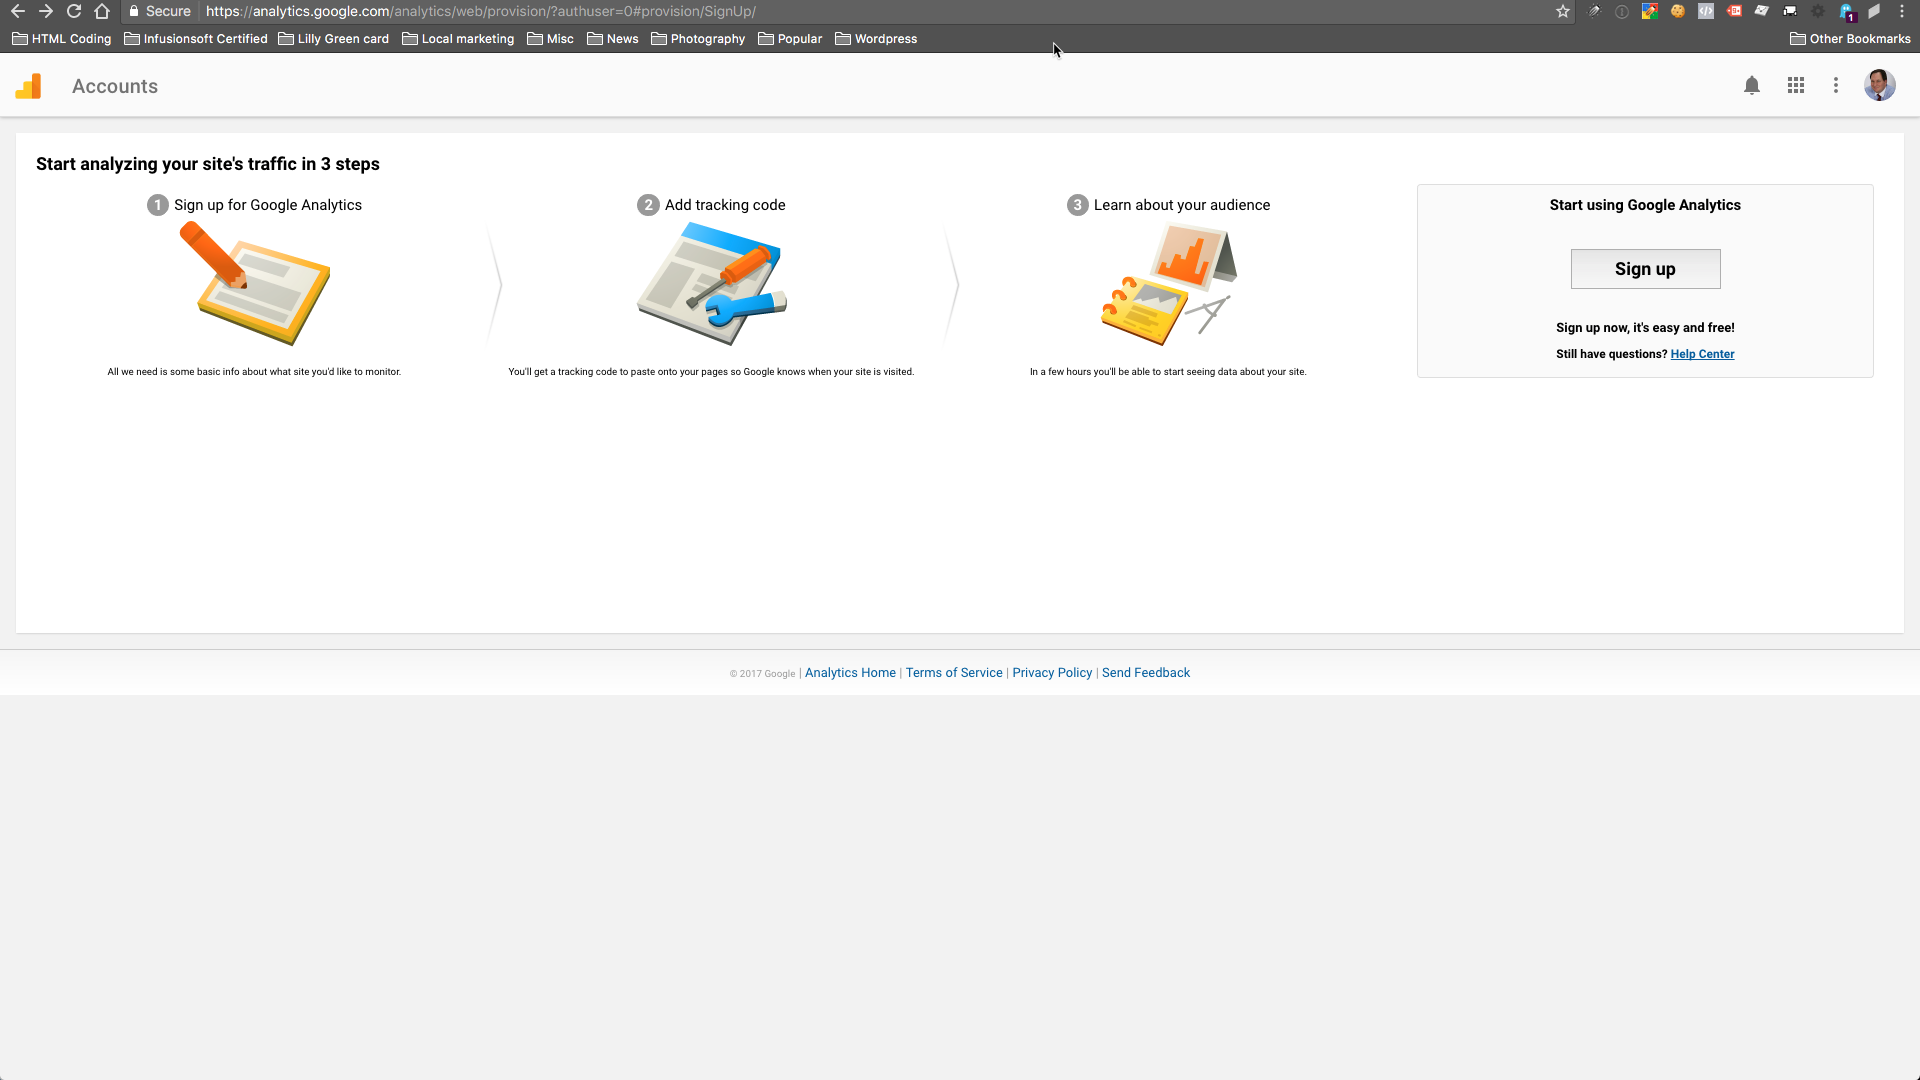1920x1080 pixels.
Task: Open the Chrome three-dot menu
Action: pos(1902,11)
